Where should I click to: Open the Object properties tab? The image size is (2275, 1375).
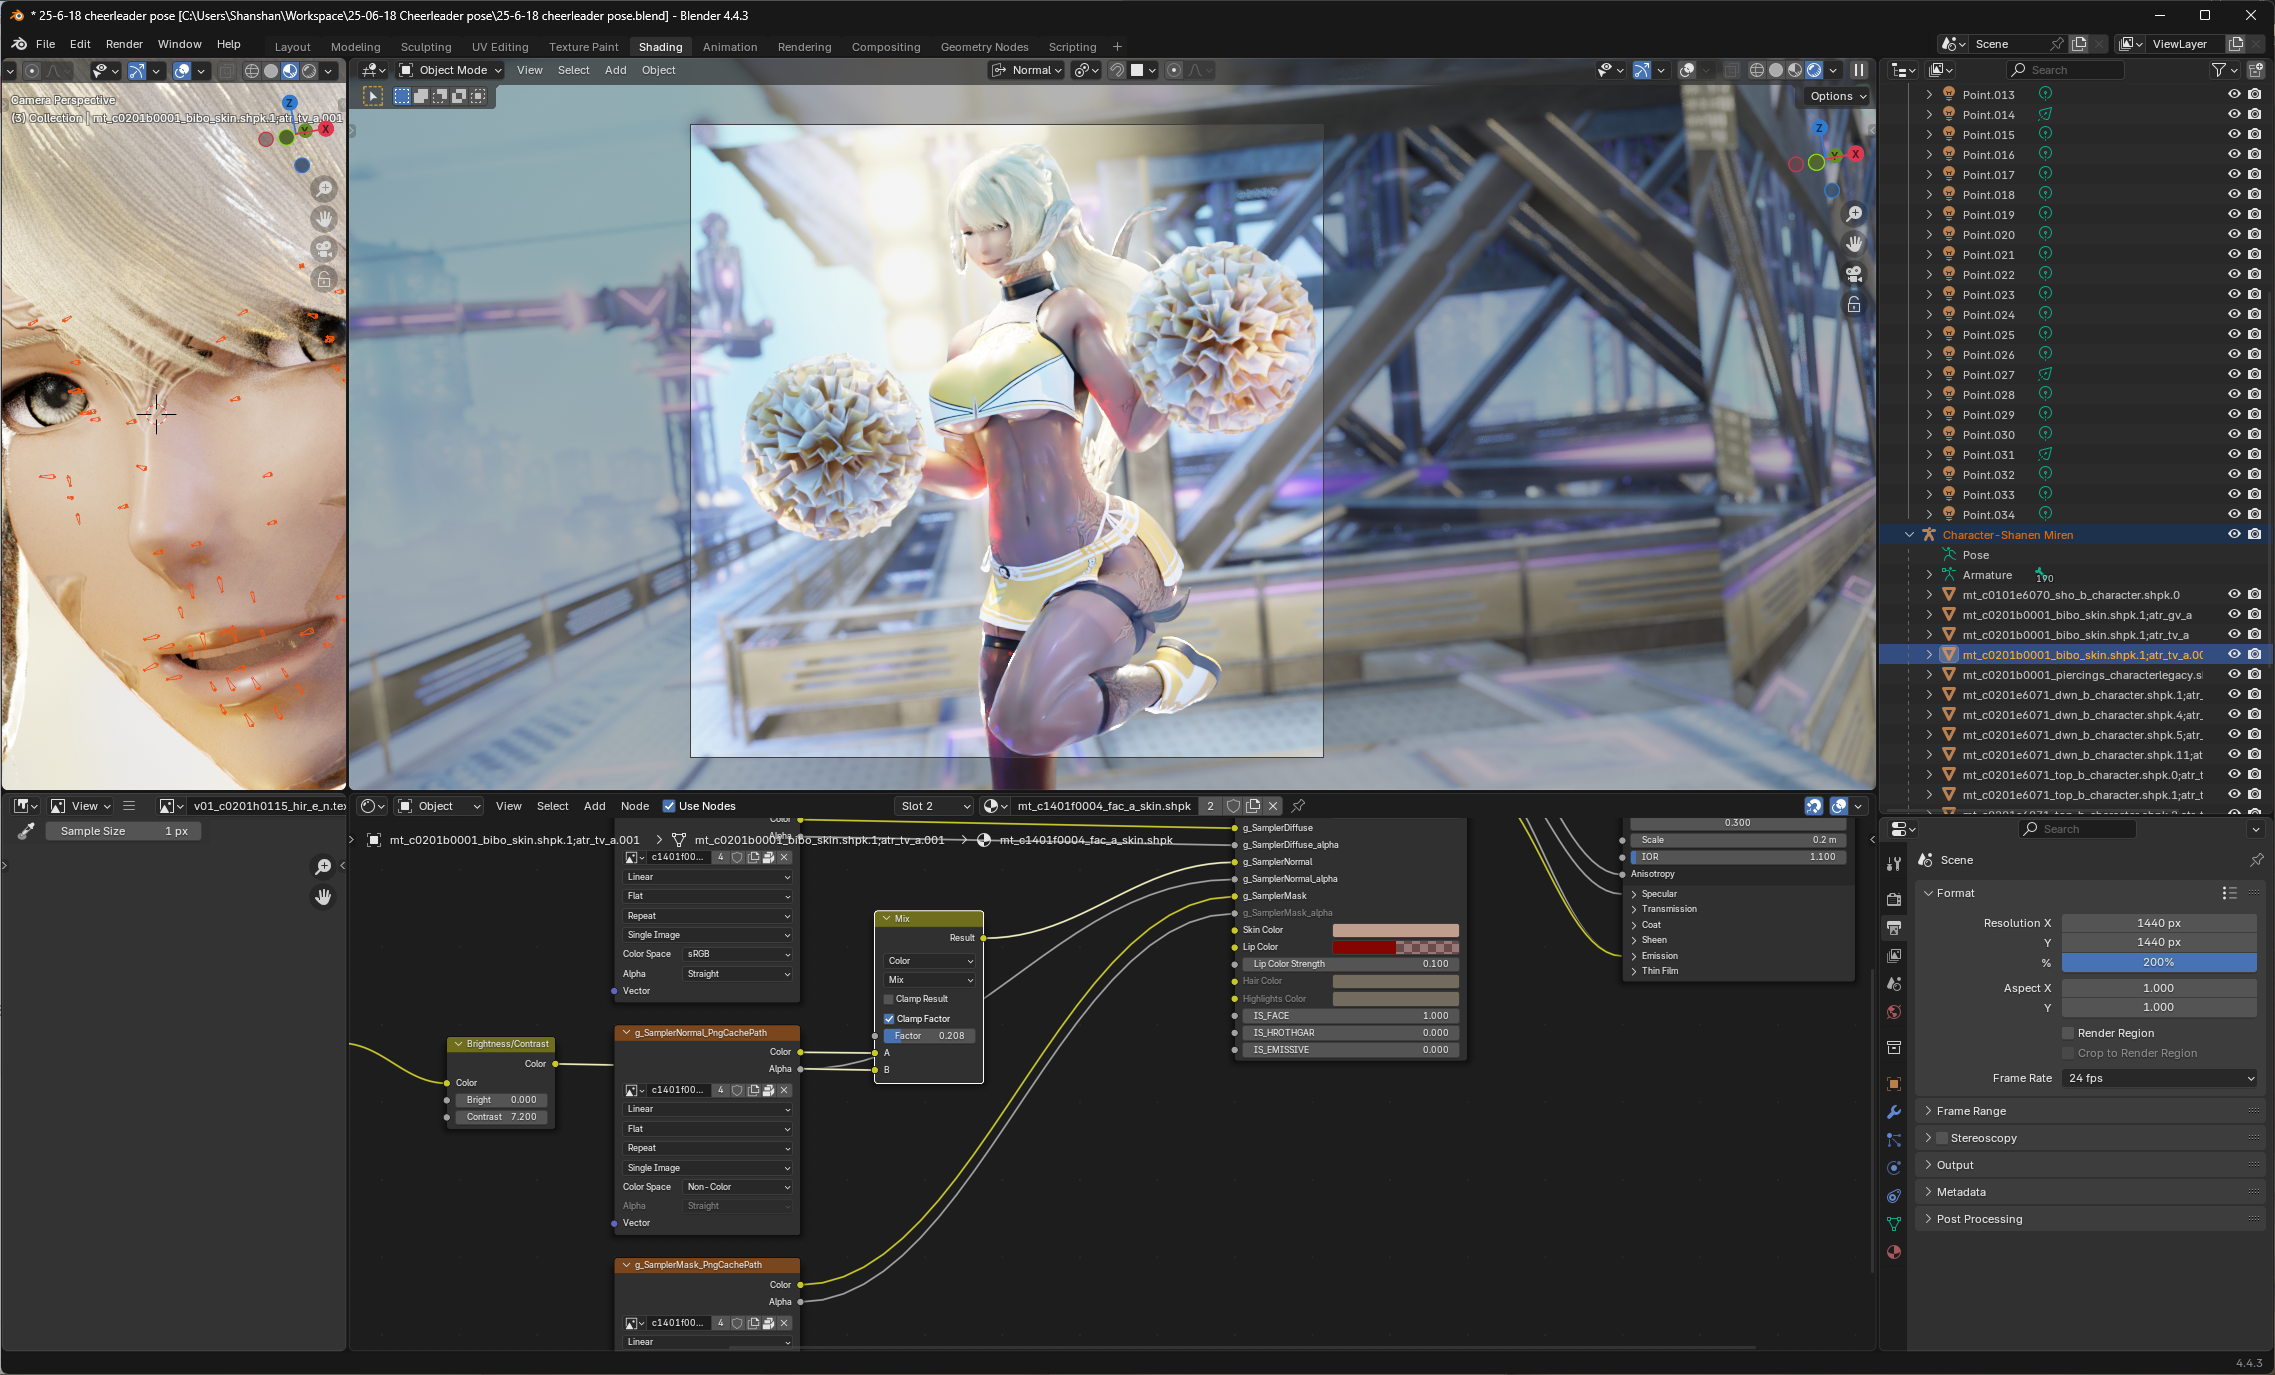[1893, 1084]
